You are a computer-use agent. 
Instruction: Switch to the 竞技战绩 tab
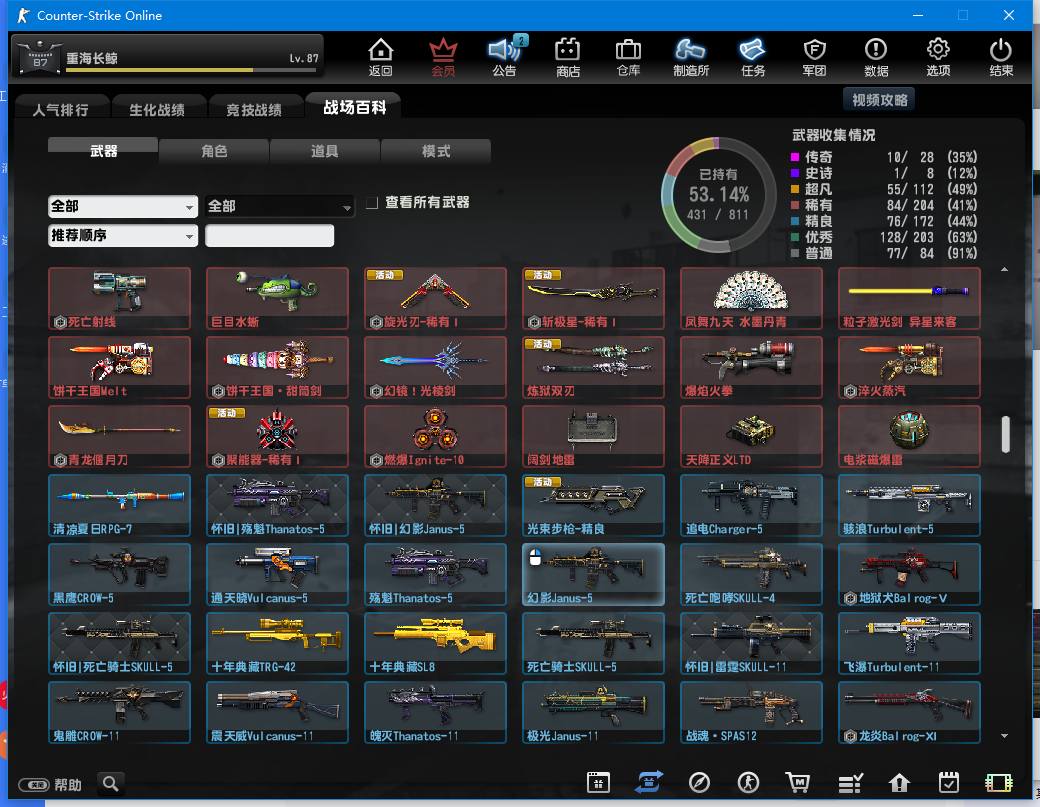tap(254, 109)
